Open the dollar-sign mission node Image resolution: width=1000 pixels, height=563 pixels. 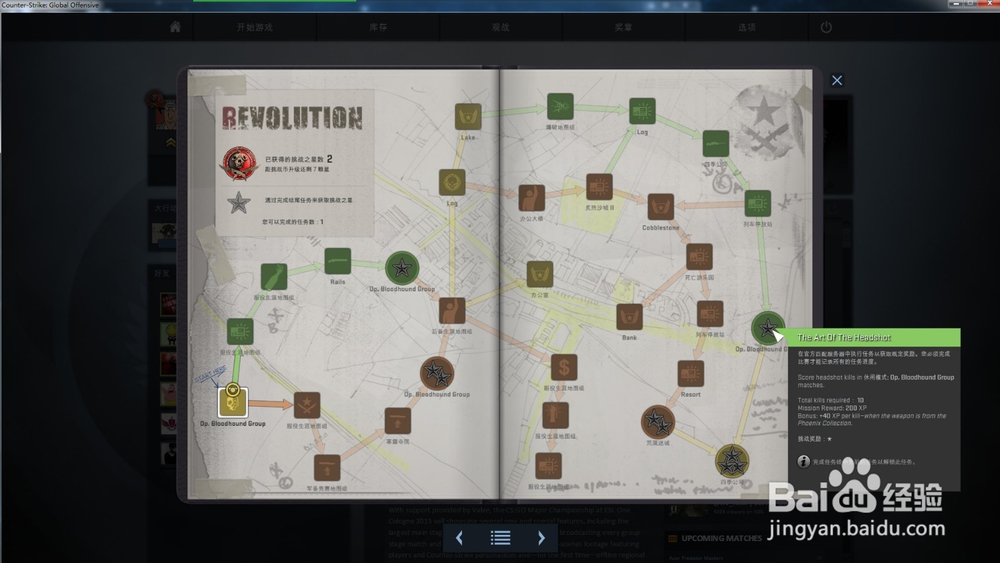point(564,368)
